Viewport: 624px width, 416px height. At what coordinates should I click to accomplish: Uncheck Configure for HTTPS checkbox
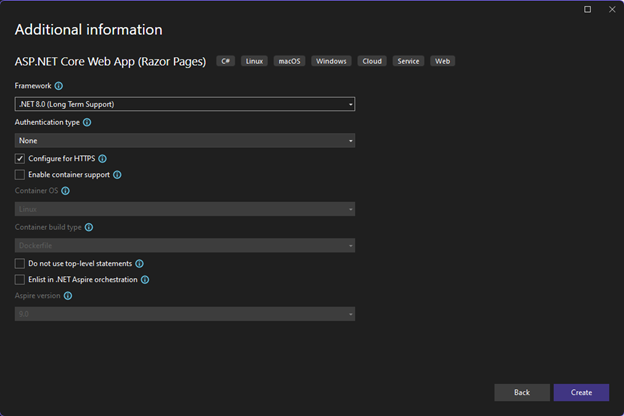pyautogui.click(x=20, y=159)
